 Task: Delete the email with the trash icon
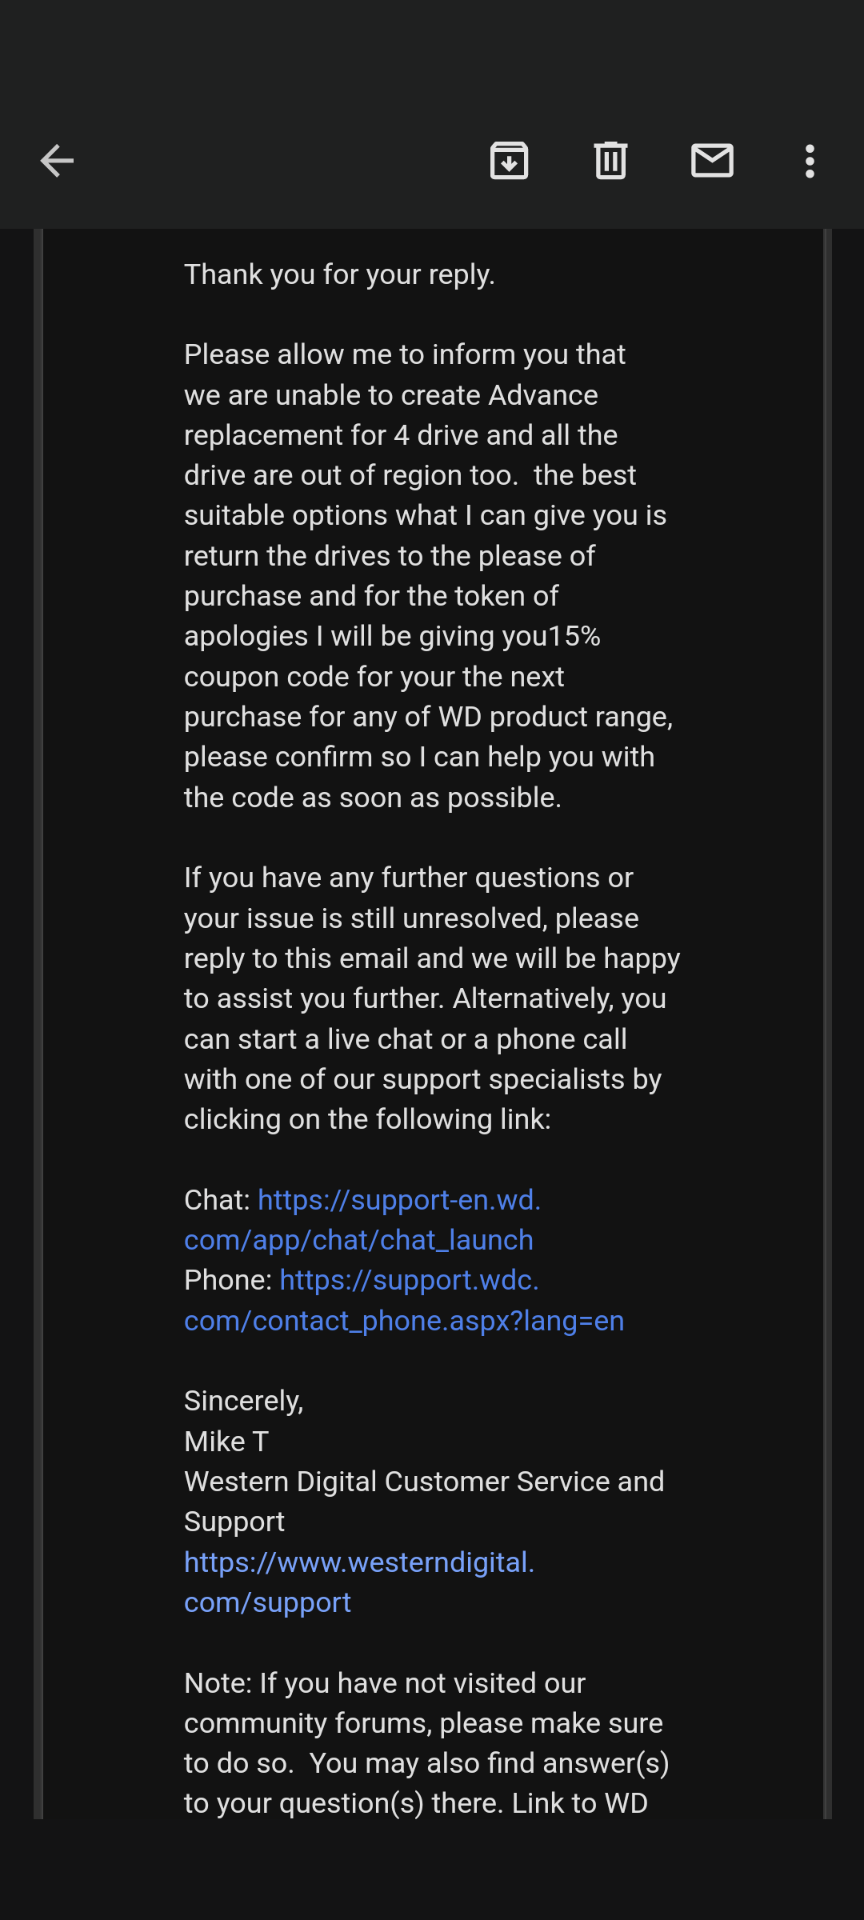click(610, 160)
